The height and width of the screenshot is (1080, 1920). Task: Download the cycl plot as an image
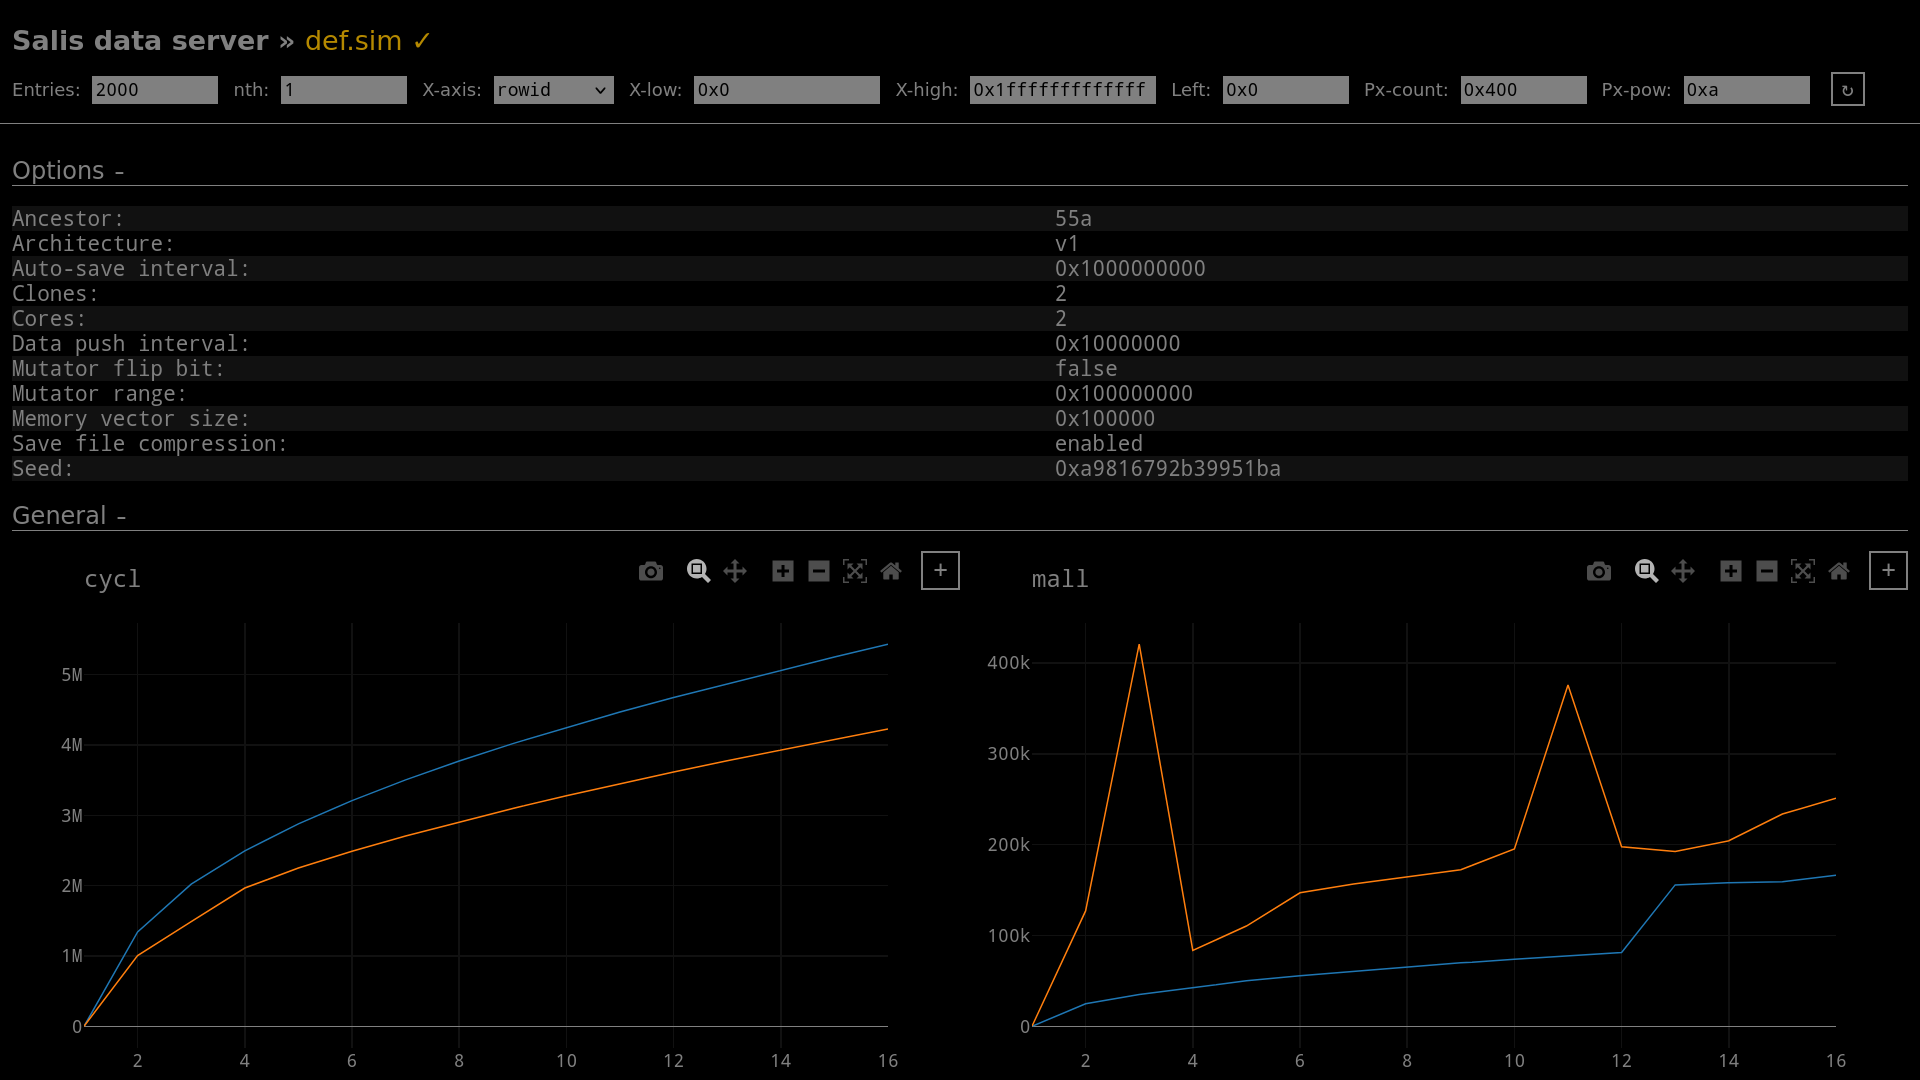click(650, 571)
